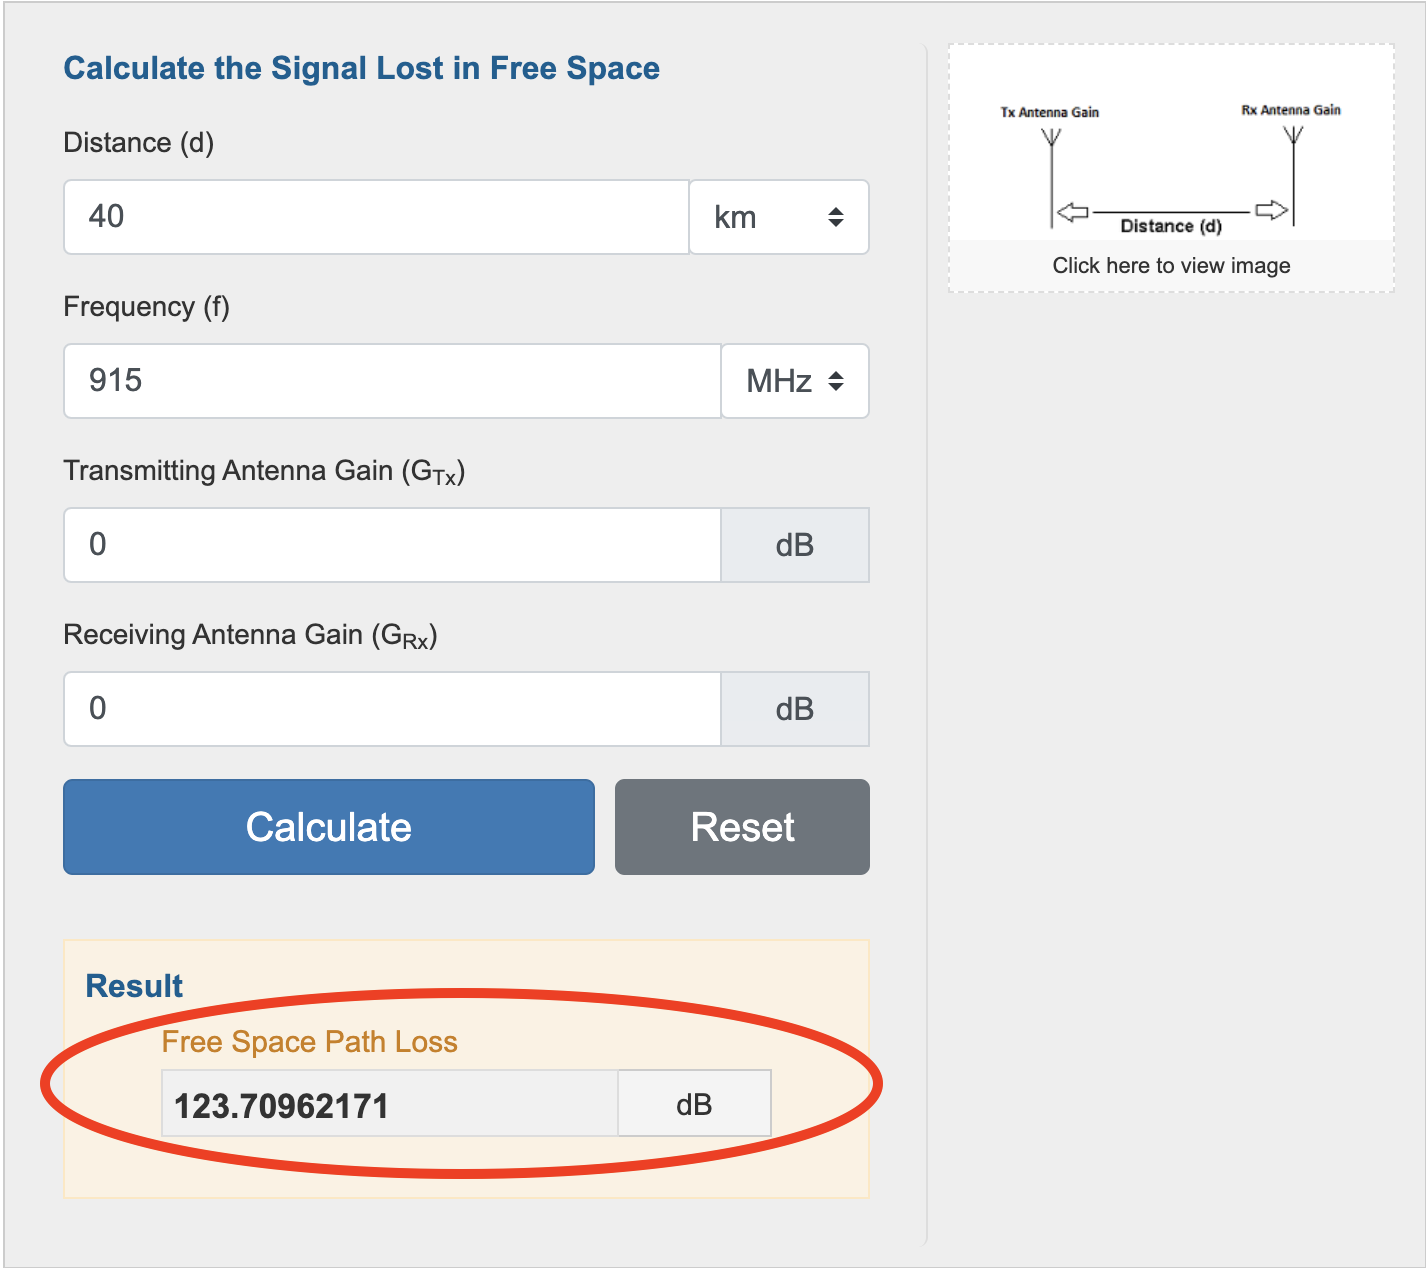1426x1268 pixels.
Task: Click the "Result" section heading
Action: coord(134,986)
